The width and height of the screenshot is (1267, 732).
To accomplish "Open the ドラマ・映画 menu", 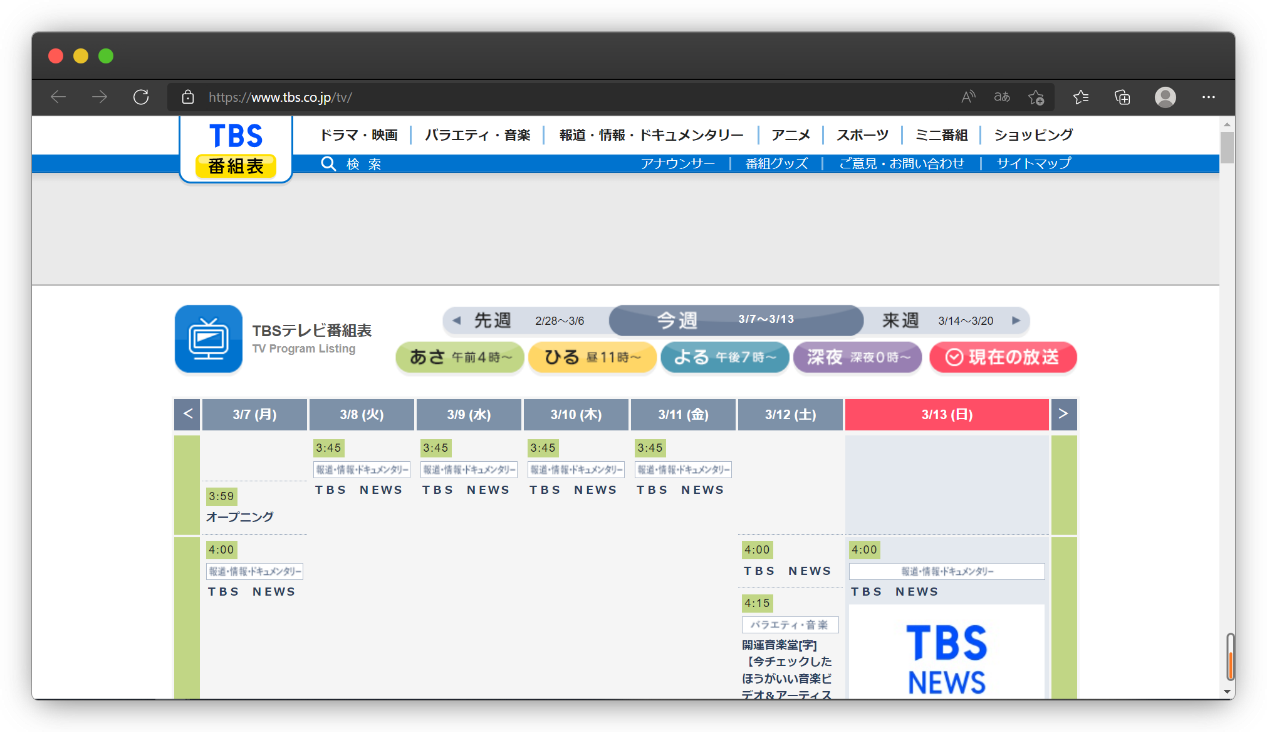I will tap(359, 135).
